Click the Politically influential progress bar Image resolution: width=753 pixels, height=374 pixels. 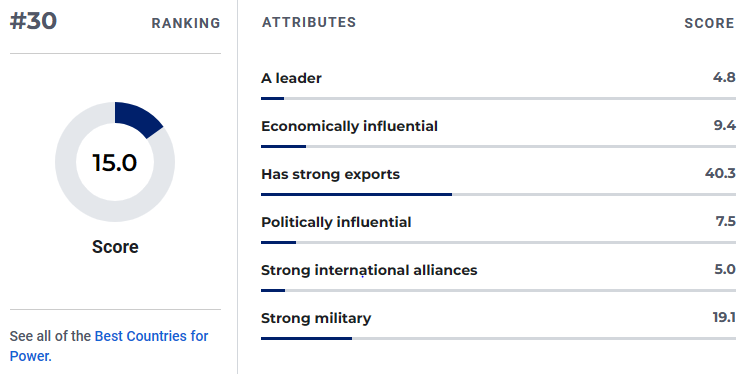tap(498, 242)
